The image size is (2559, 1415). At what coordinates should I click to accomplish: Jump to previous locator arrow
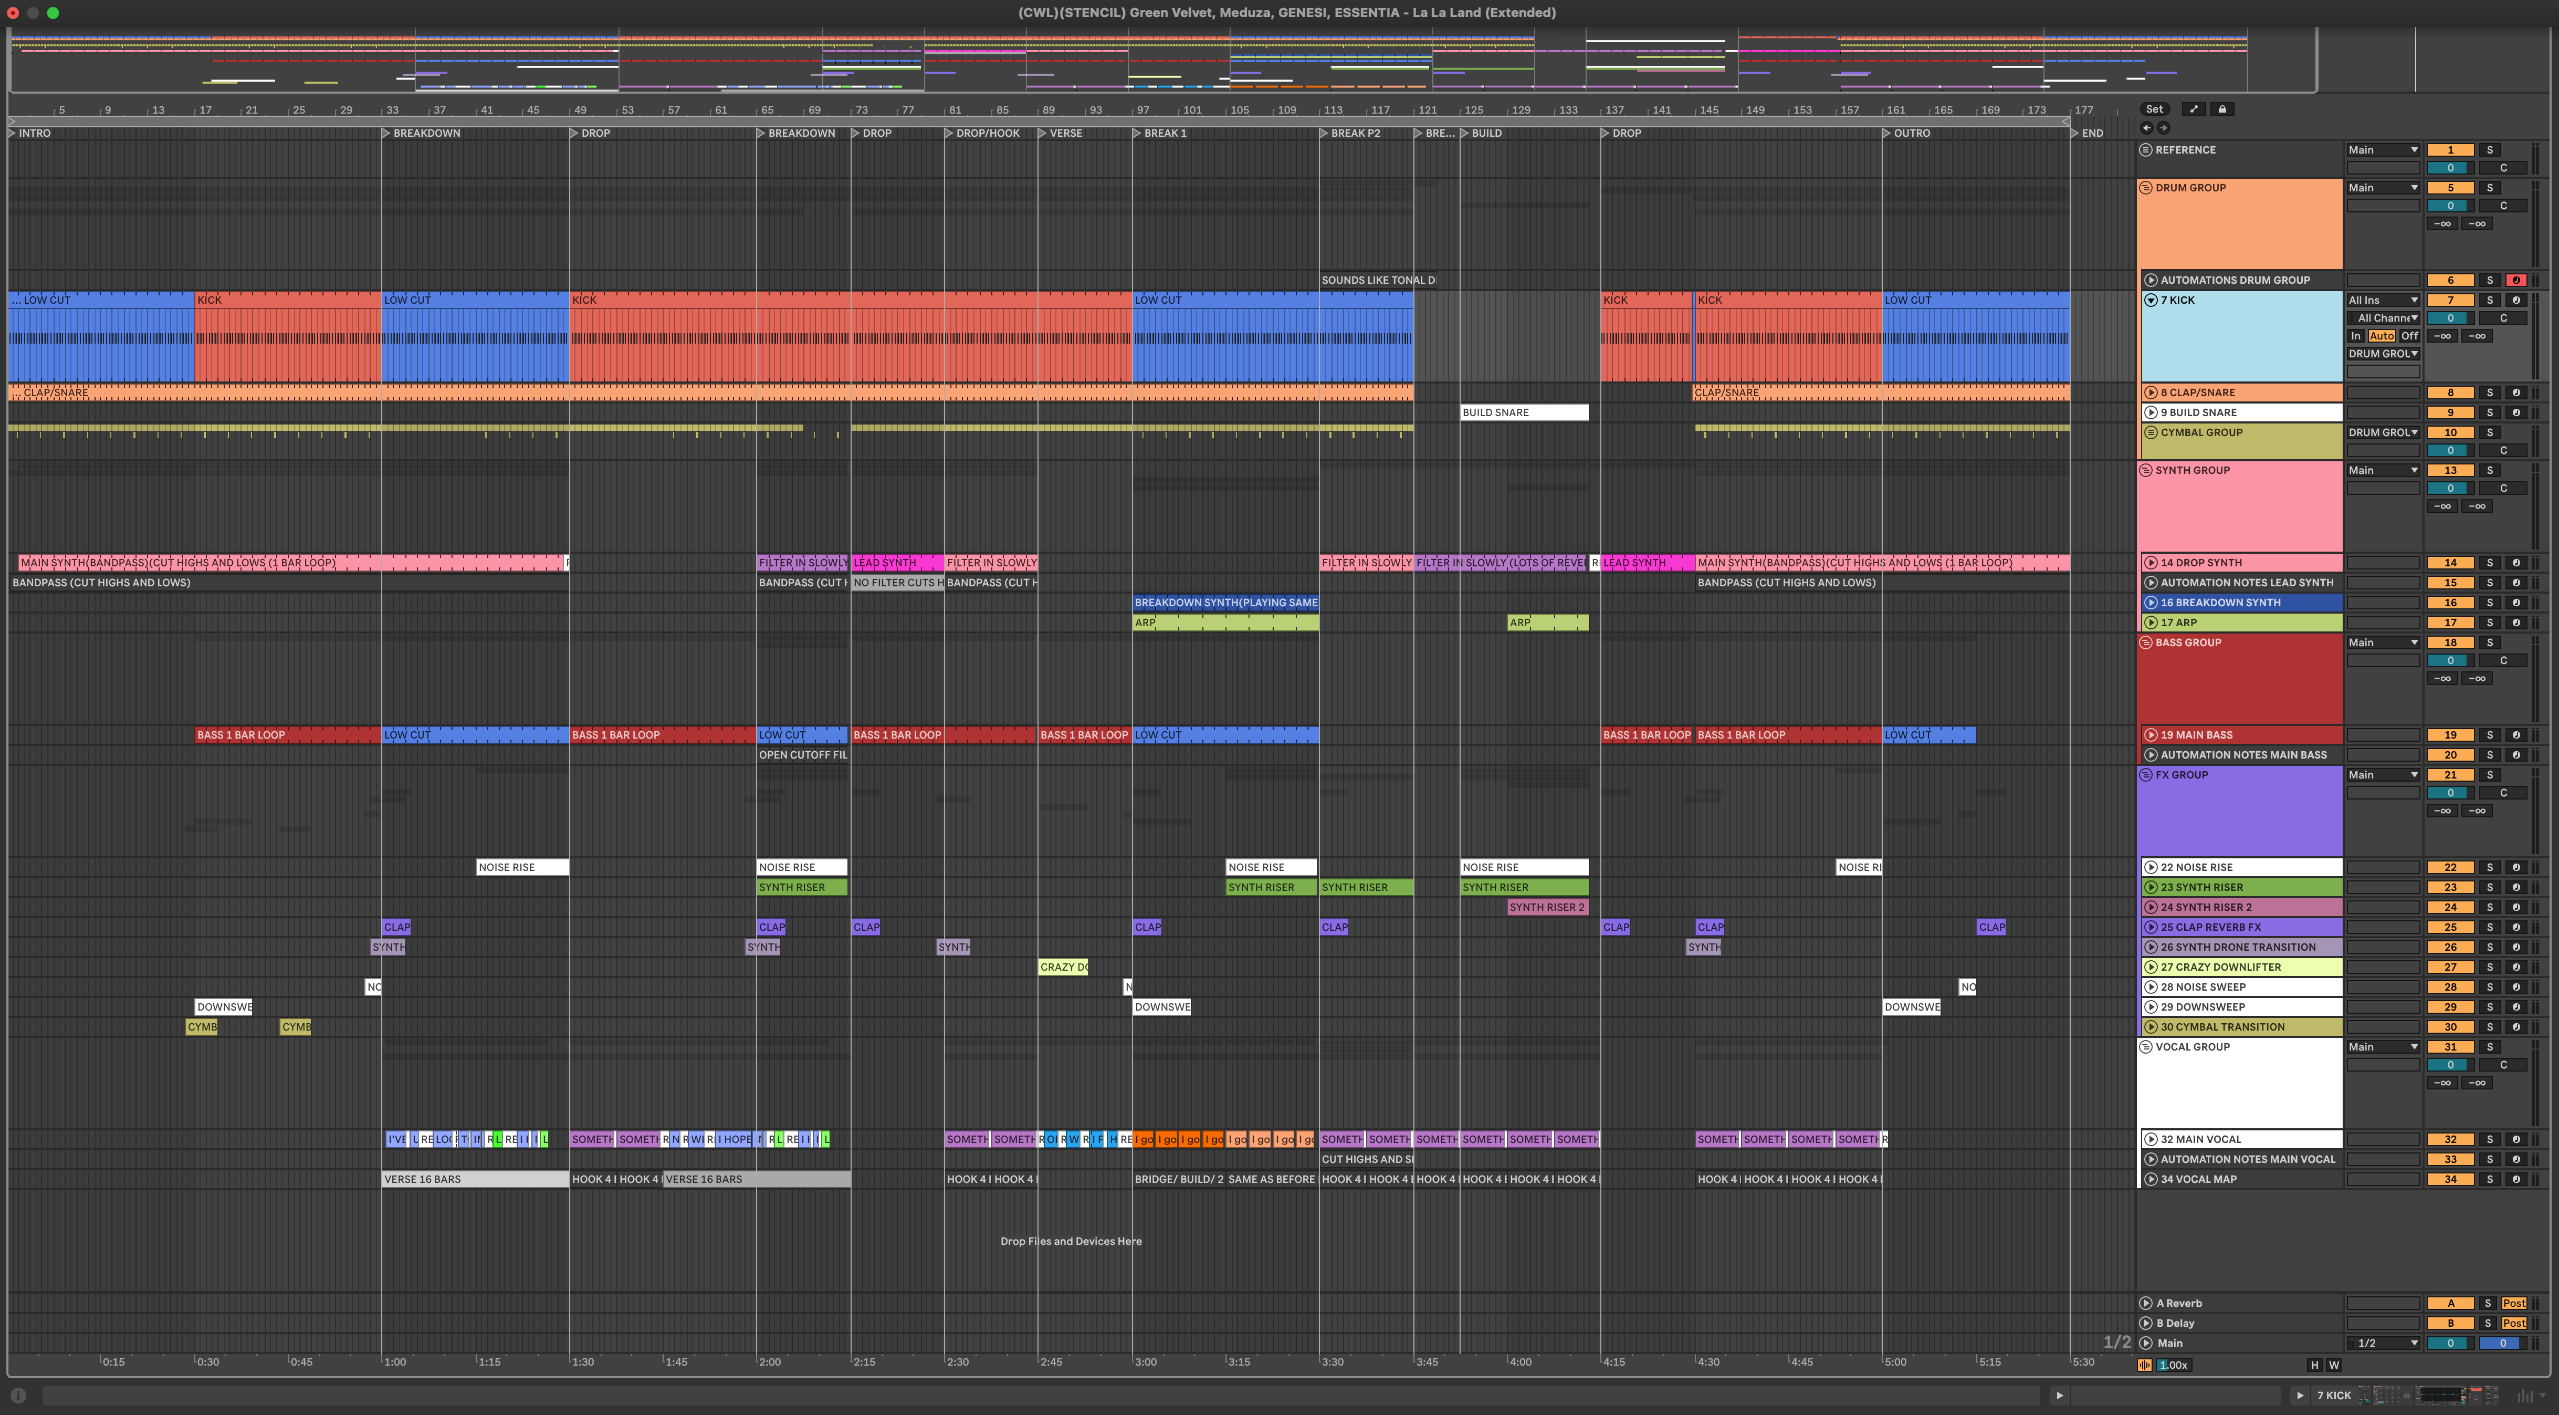click(2146, 128)
